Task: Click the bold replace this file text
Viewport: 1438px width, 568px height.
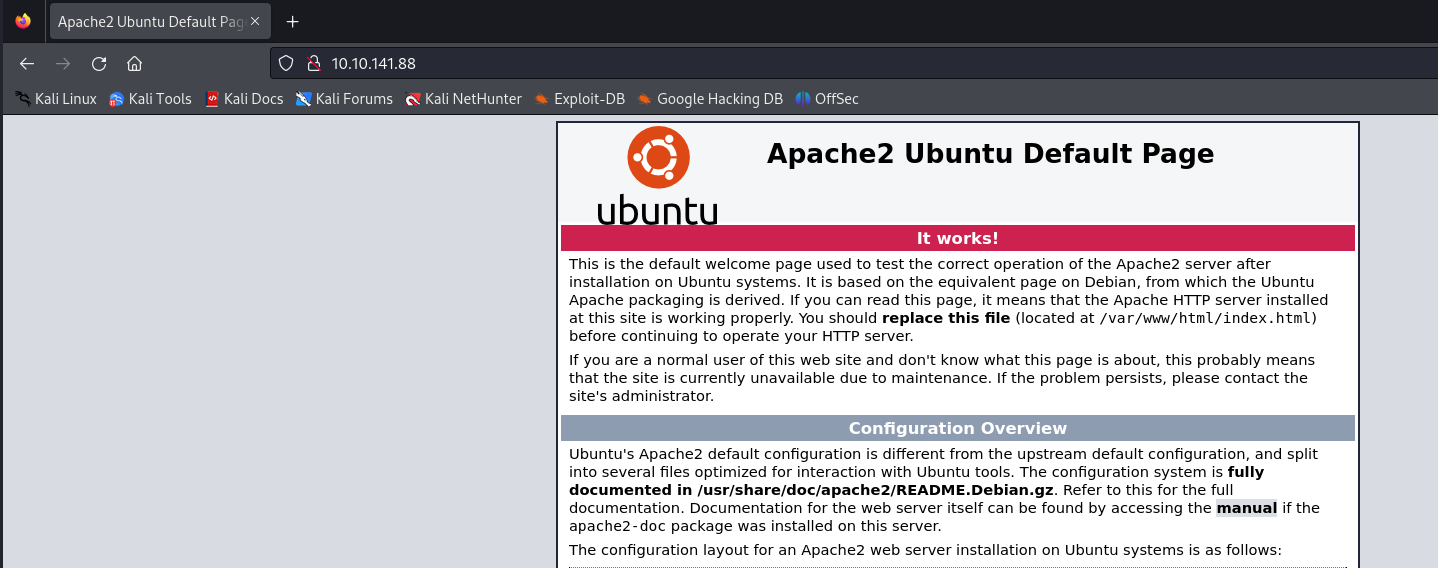Action: click(946, 318)
